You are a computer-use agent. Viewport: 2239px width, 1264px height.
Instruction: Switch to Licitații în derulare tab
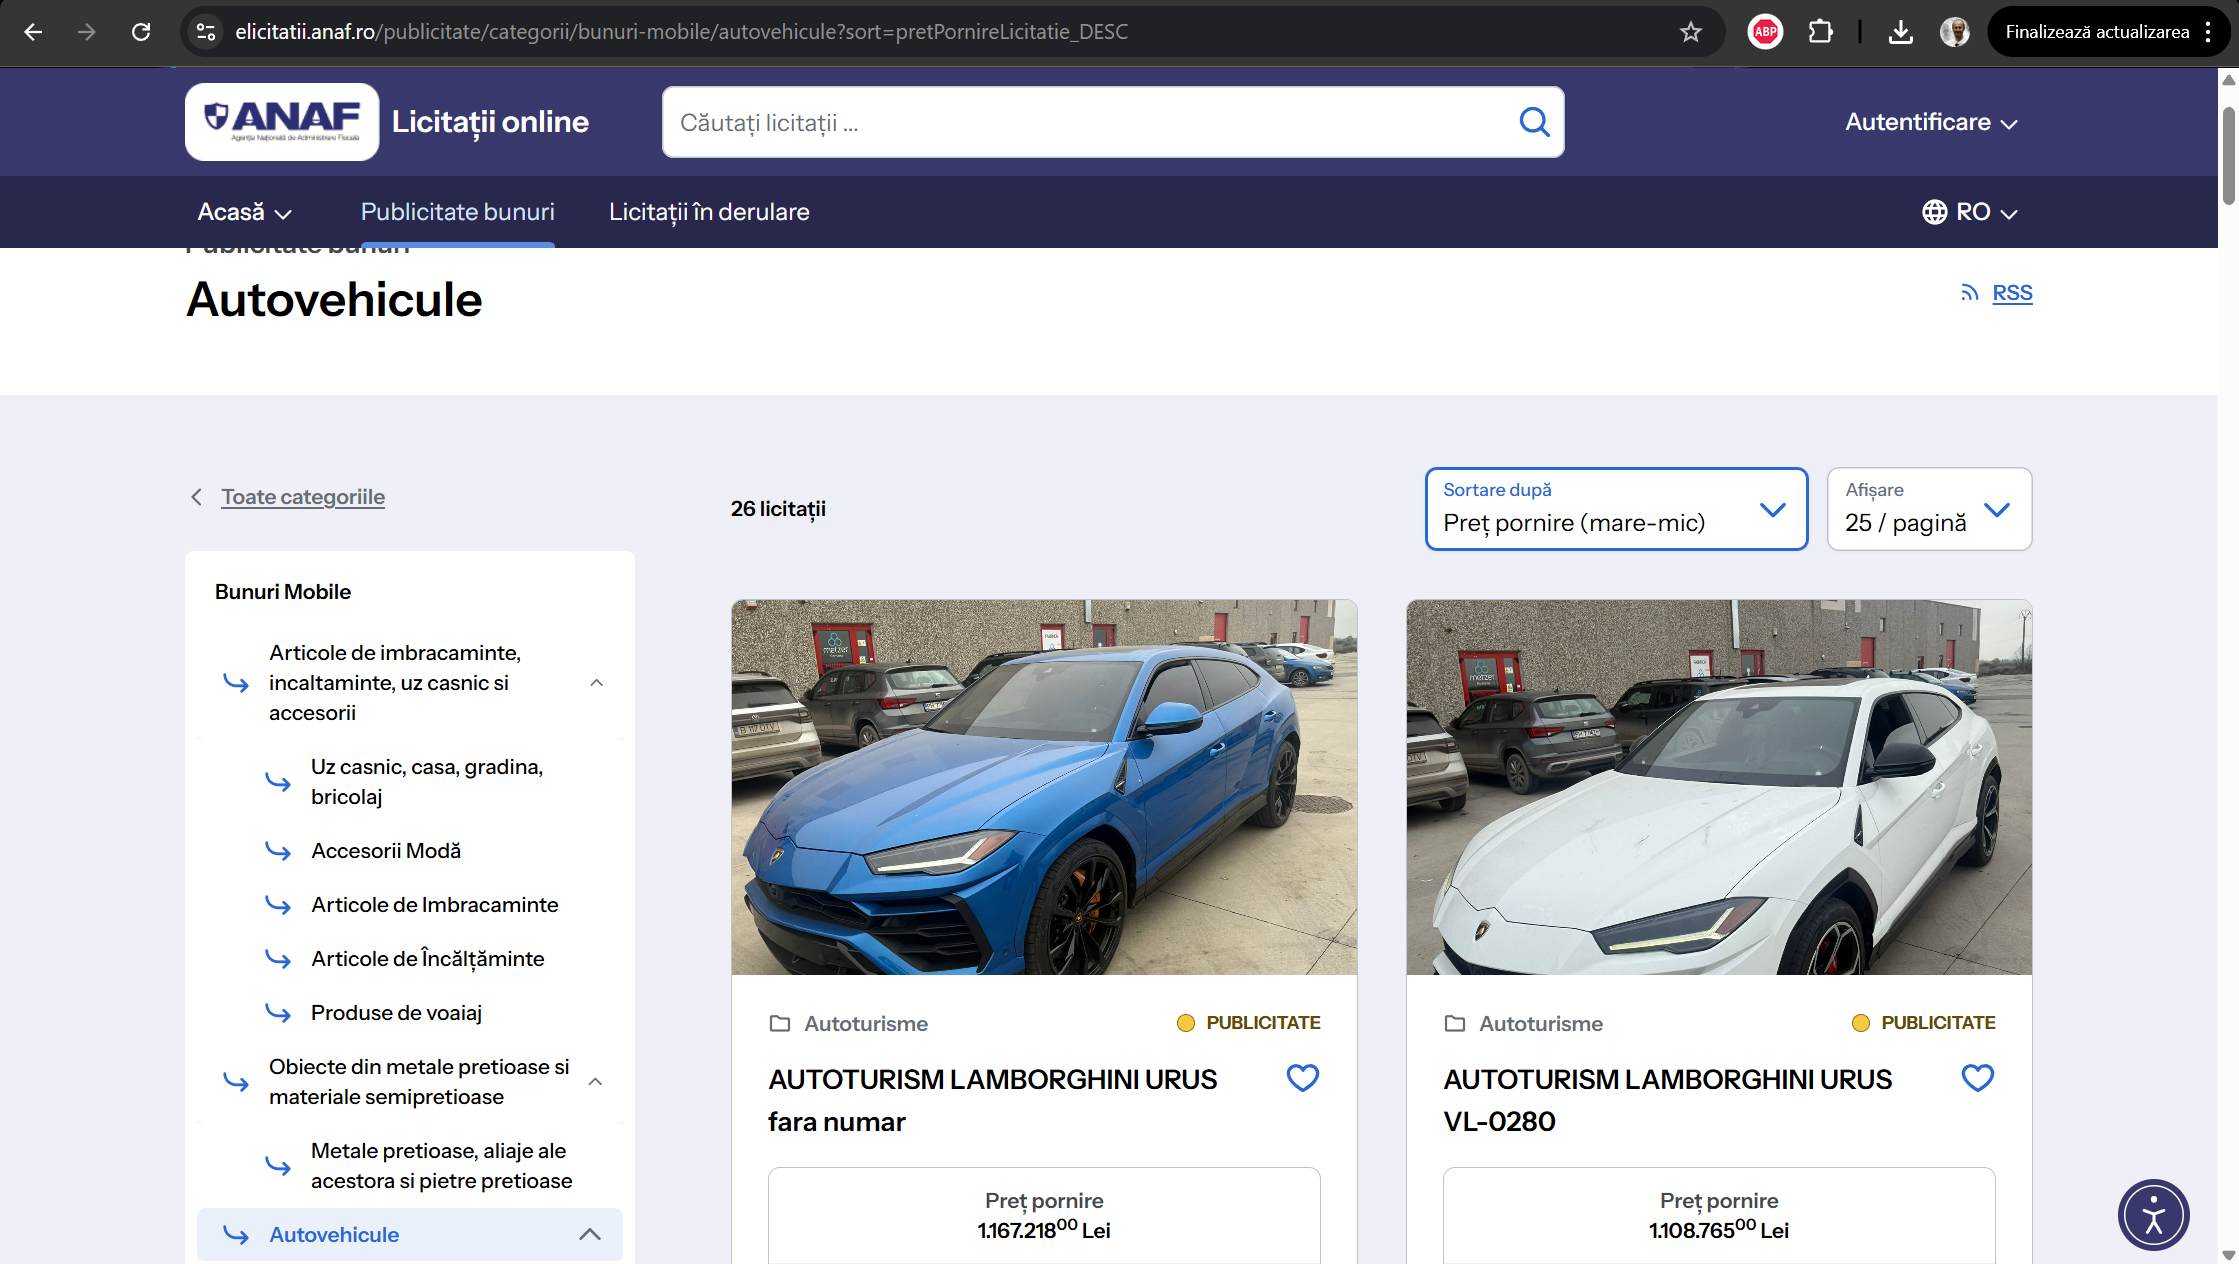click(x=709, y=212)
